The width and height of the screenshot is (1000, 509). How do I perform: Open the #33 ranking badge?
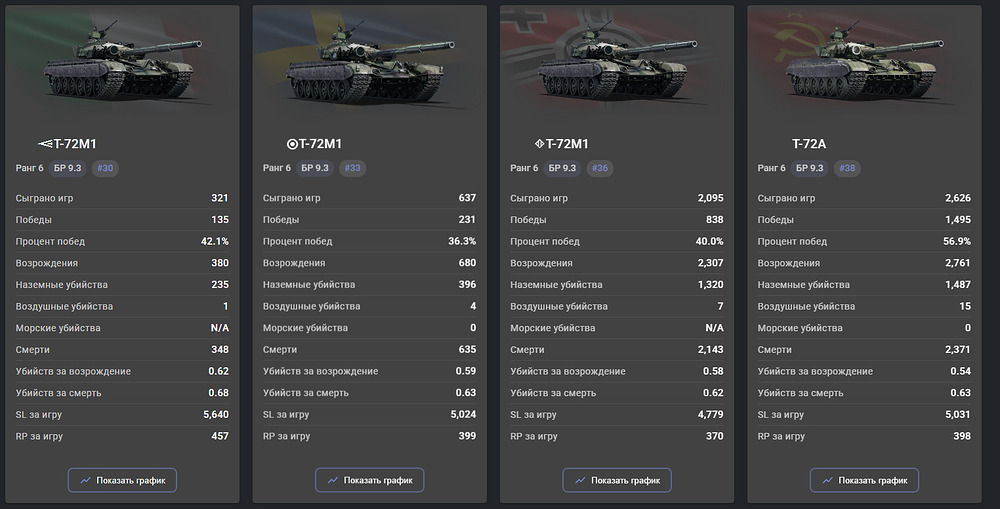click(352, 168)
